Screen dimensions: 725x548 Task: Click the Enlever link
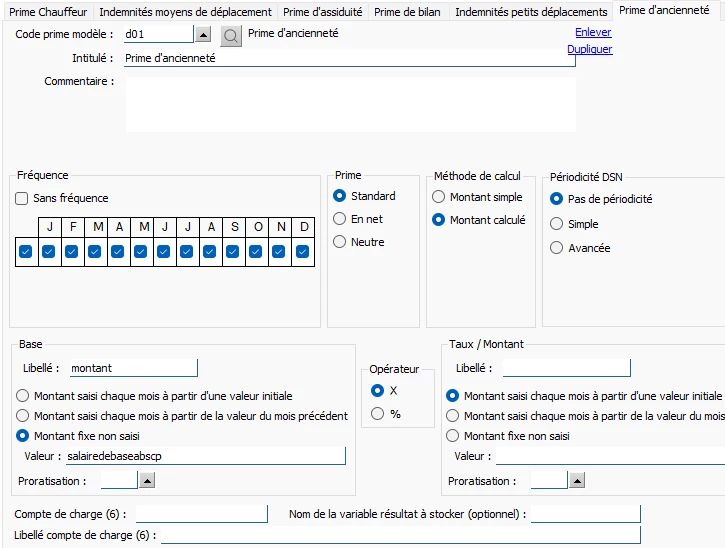point(593,33)
